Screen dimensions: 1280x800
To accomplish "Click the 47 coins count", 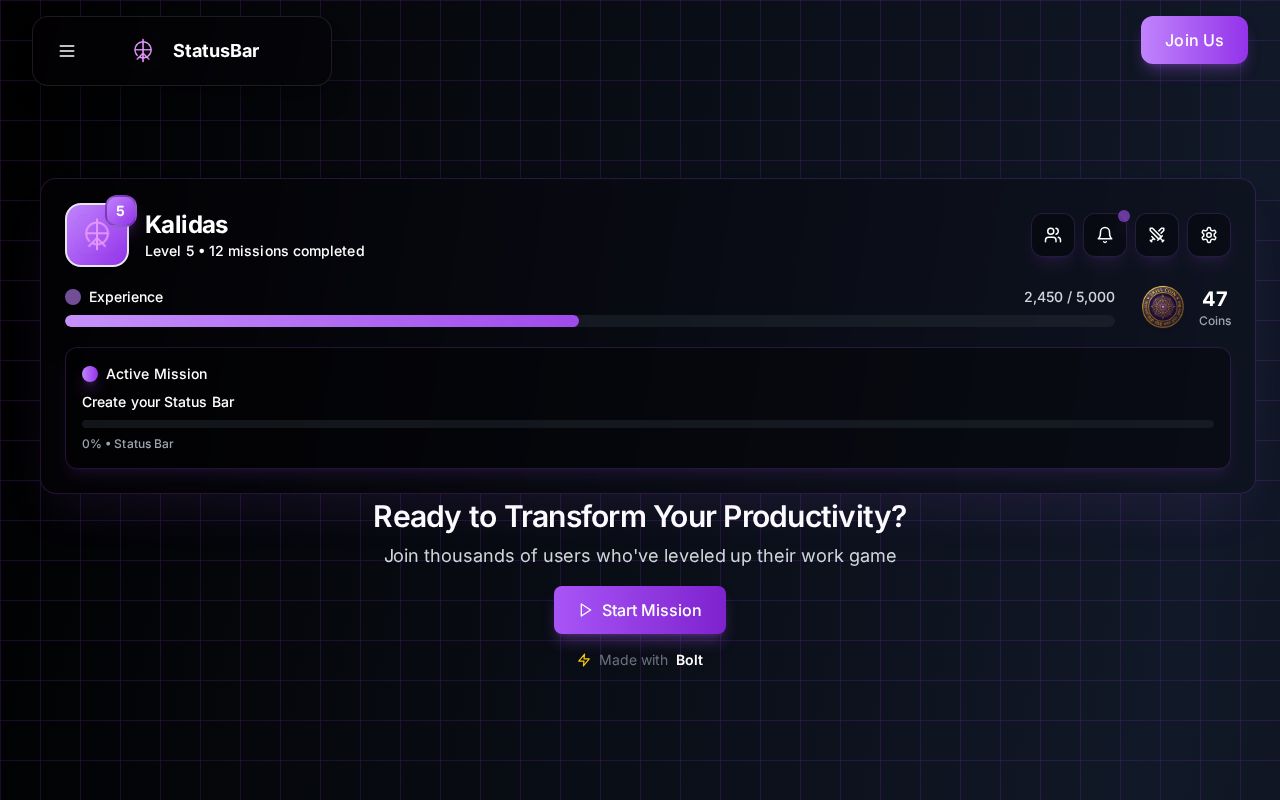I will pos(1215,299).
